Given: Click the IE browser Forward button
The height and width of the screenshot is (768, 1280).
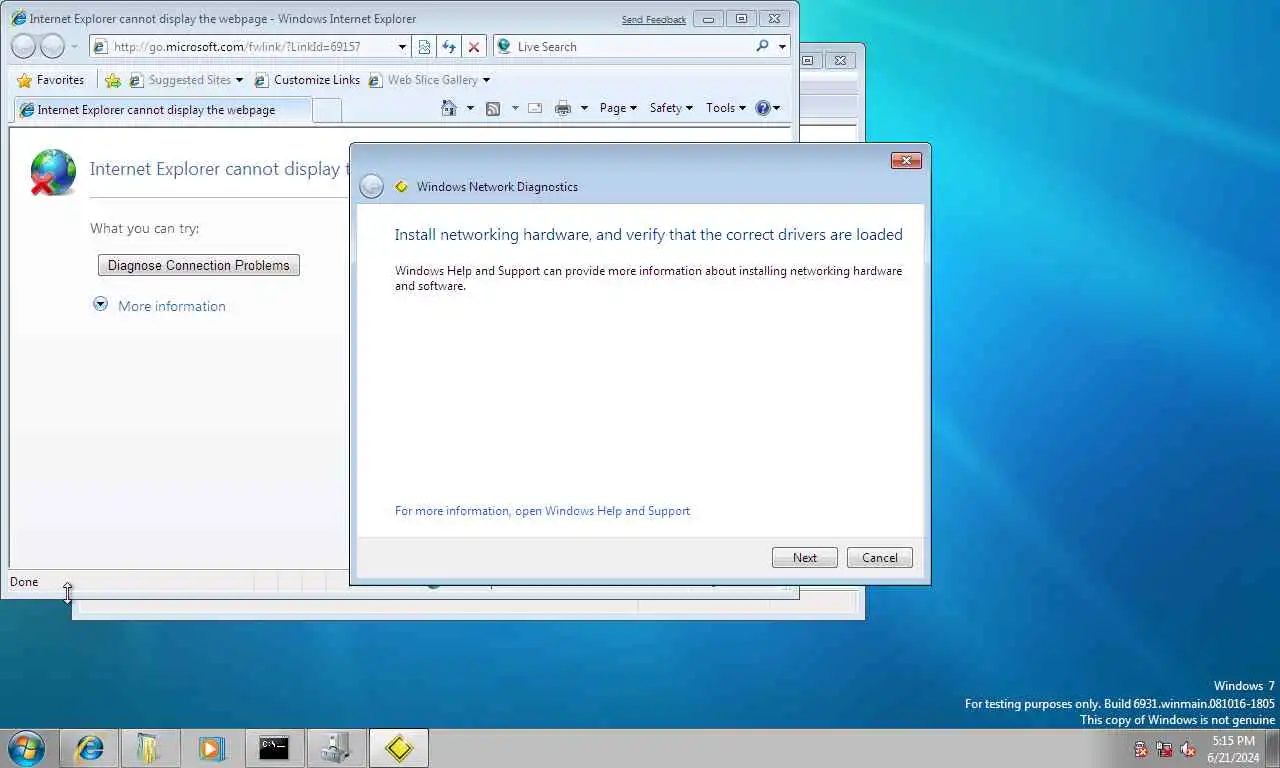Looking at the screenshot, I should [x=53, y=46].
